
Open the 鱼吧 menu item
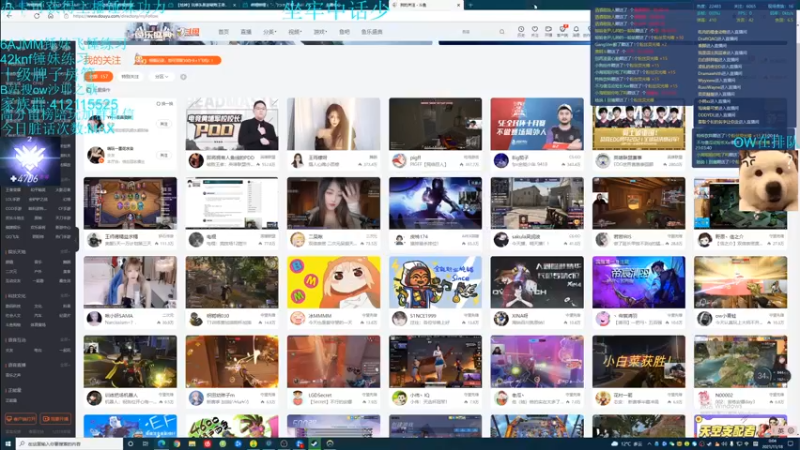[x=344, y=32]
